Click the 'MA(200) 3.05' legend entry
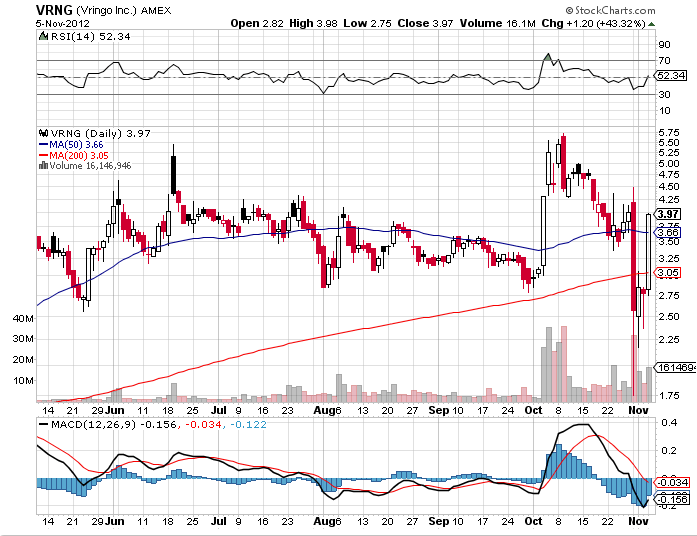 tap(79, 155)
